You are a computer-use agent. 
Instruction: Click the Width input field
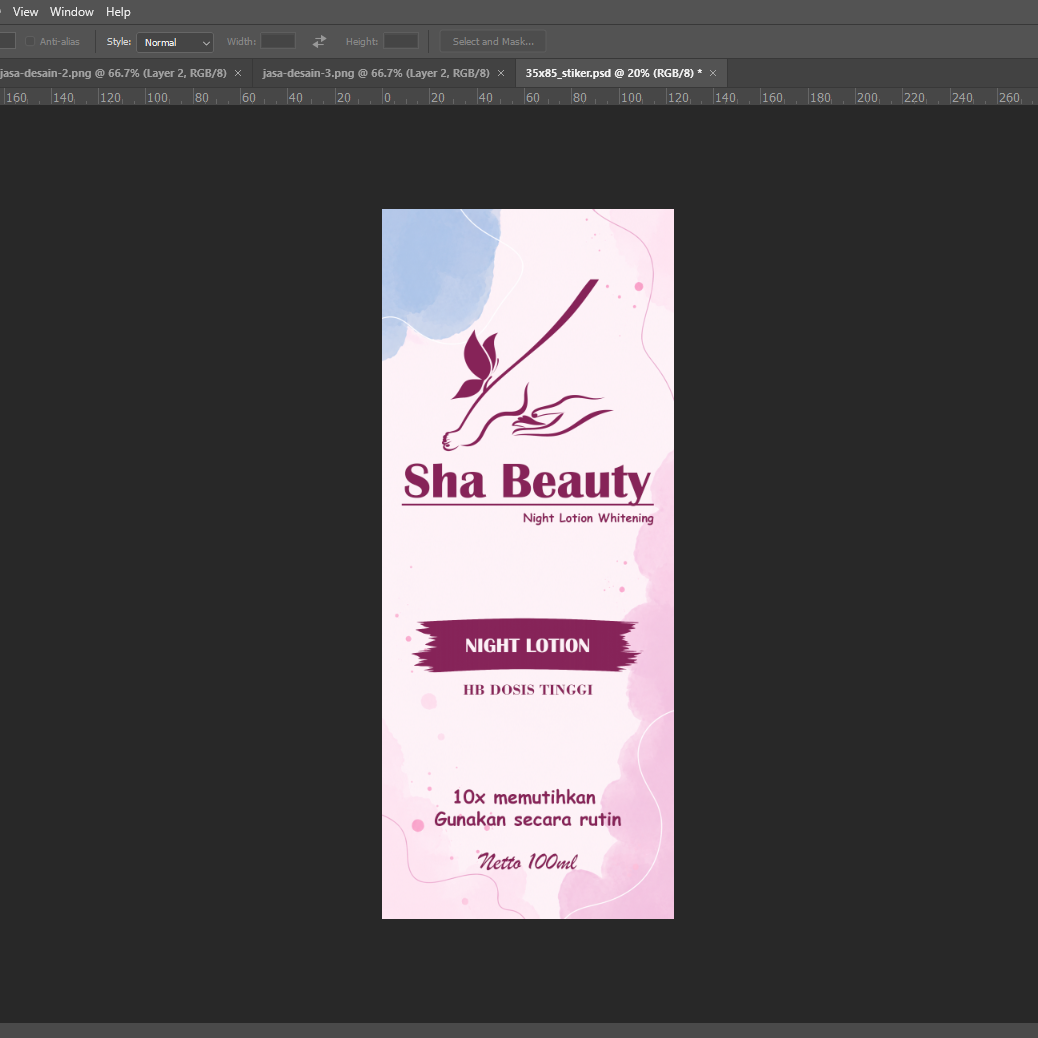(x=278, y=41)
